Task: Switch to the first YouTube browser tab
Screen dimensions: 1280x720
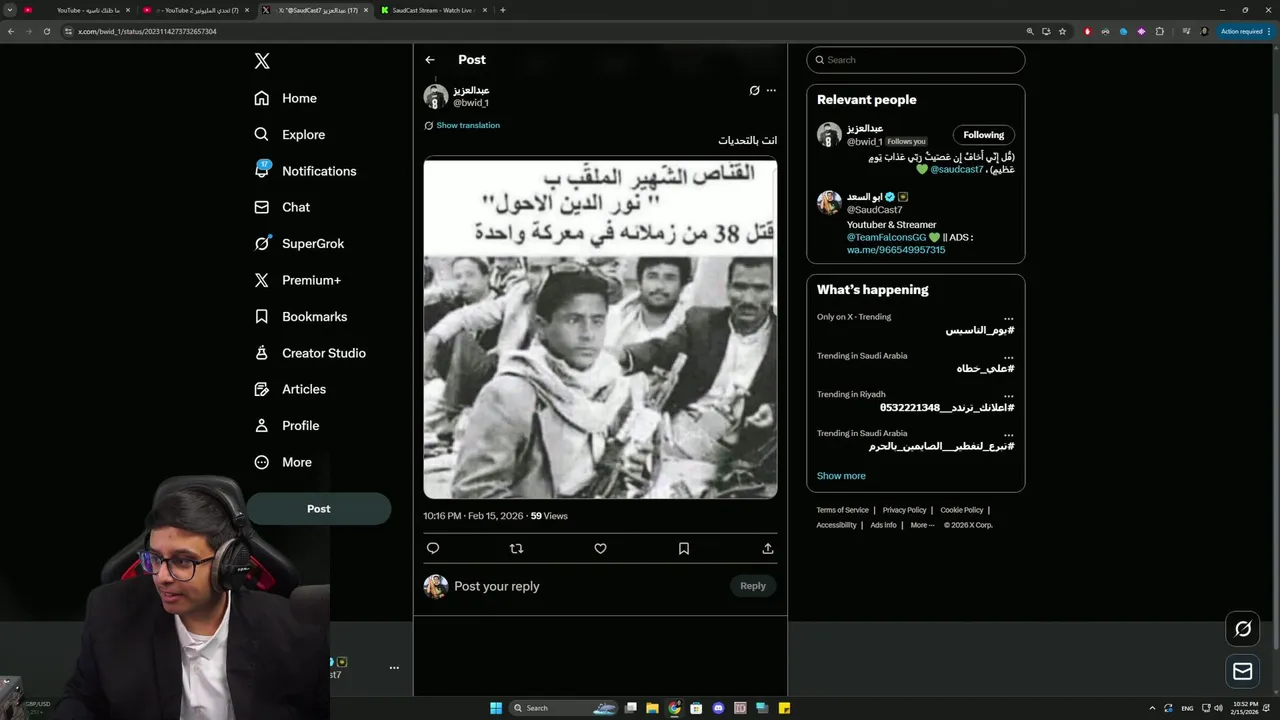Action: [77, 10]
